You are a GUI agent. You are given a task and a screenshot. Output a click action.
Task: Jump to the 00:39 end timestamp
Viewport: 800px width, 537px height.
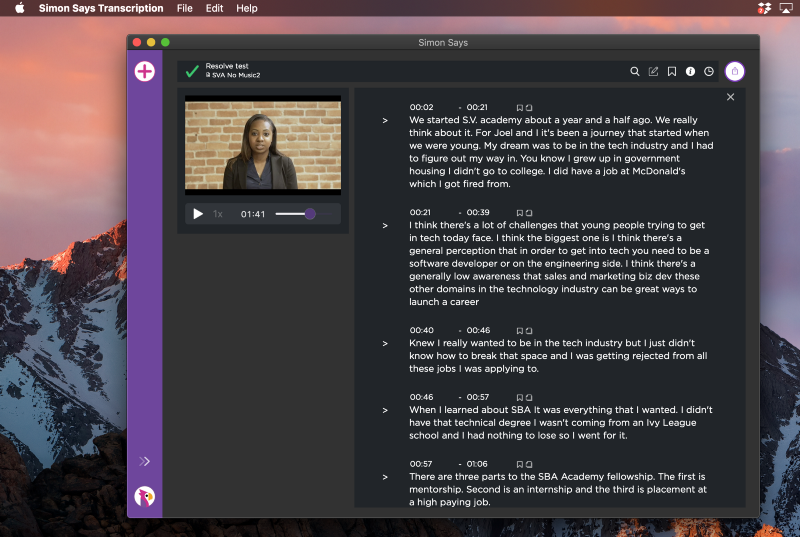click(x=478, y=212)
